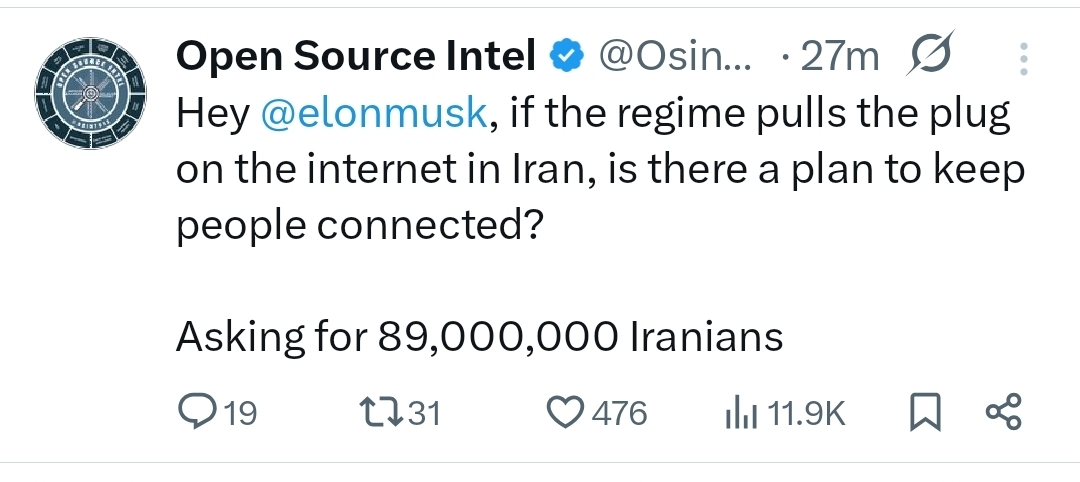The image size is (1080, 482).
Task: Click the 27m post timestamp
Action: click(x=840, y=58)
